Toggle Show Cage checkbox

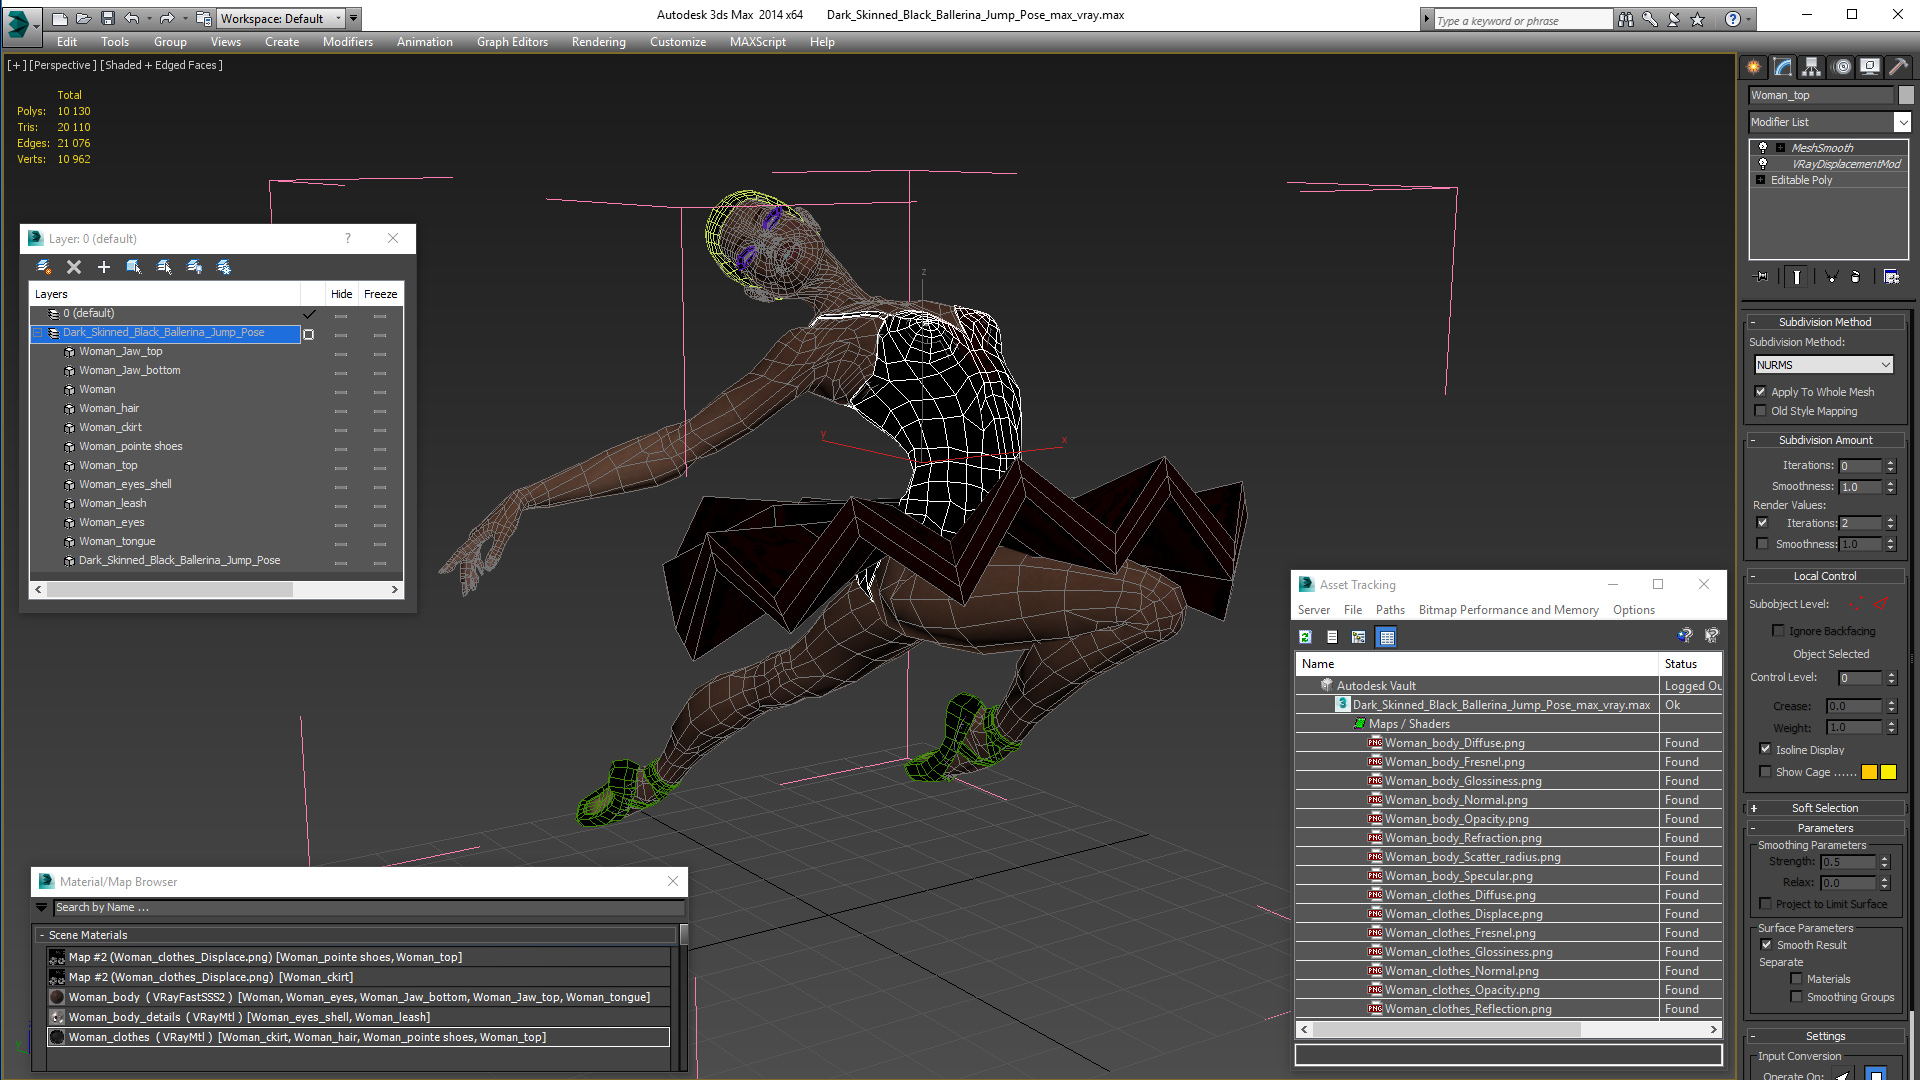click(x=1766, y=772)
